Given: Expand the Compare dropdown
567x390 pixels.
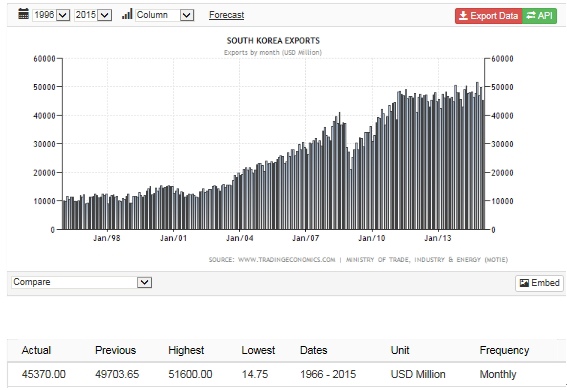Looking at the screenshot, I should tap(82, 282).
